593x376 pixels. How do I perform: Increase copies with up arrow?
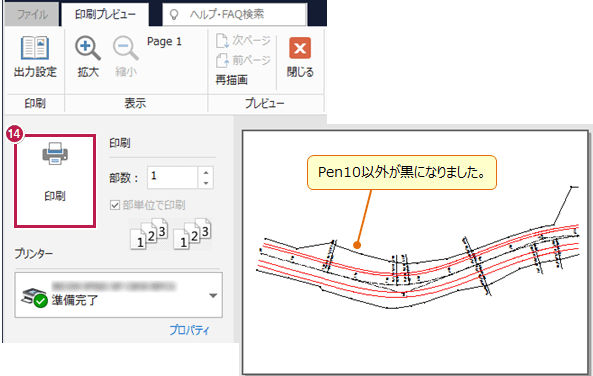(206, 172)
